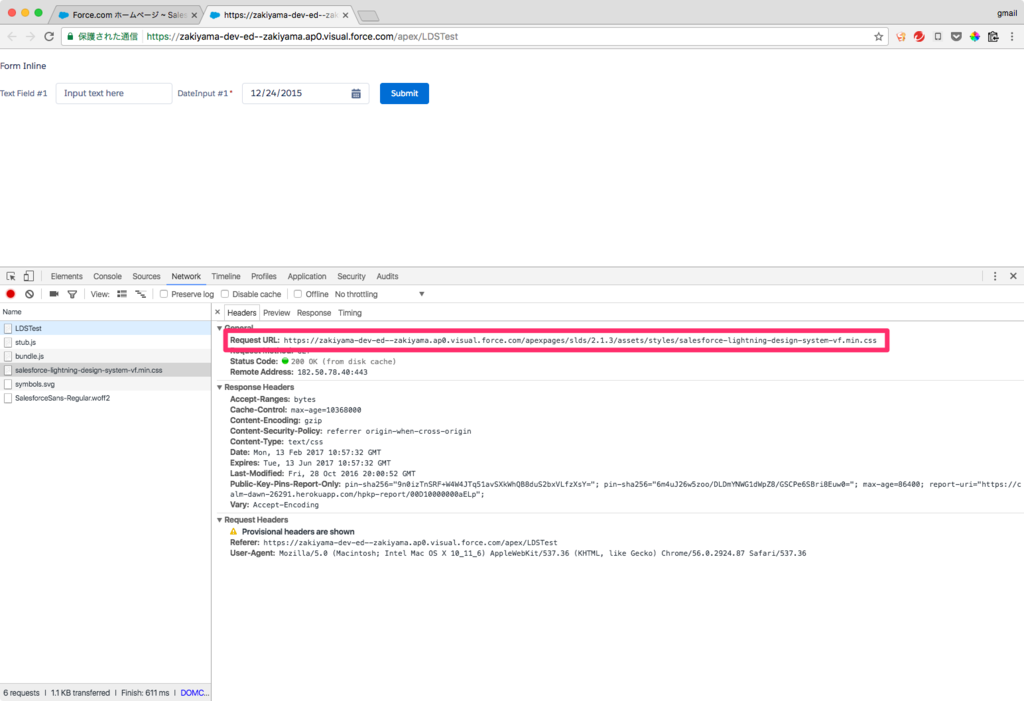Enable the Preserve log checkbox
Screen dimensions: 1024x701
[x=164, y=294]
